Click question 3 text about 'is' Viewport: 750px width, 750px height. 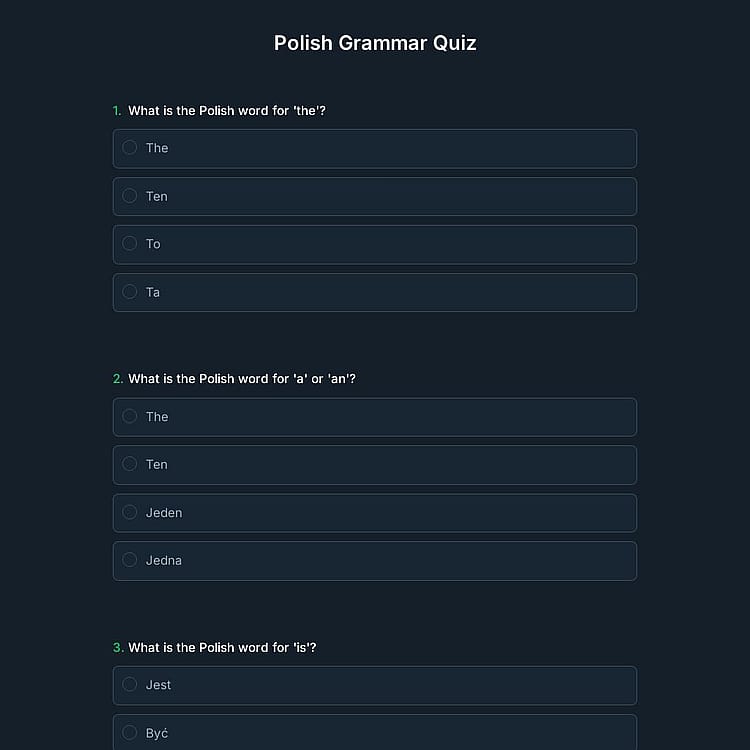pos(222,648)
